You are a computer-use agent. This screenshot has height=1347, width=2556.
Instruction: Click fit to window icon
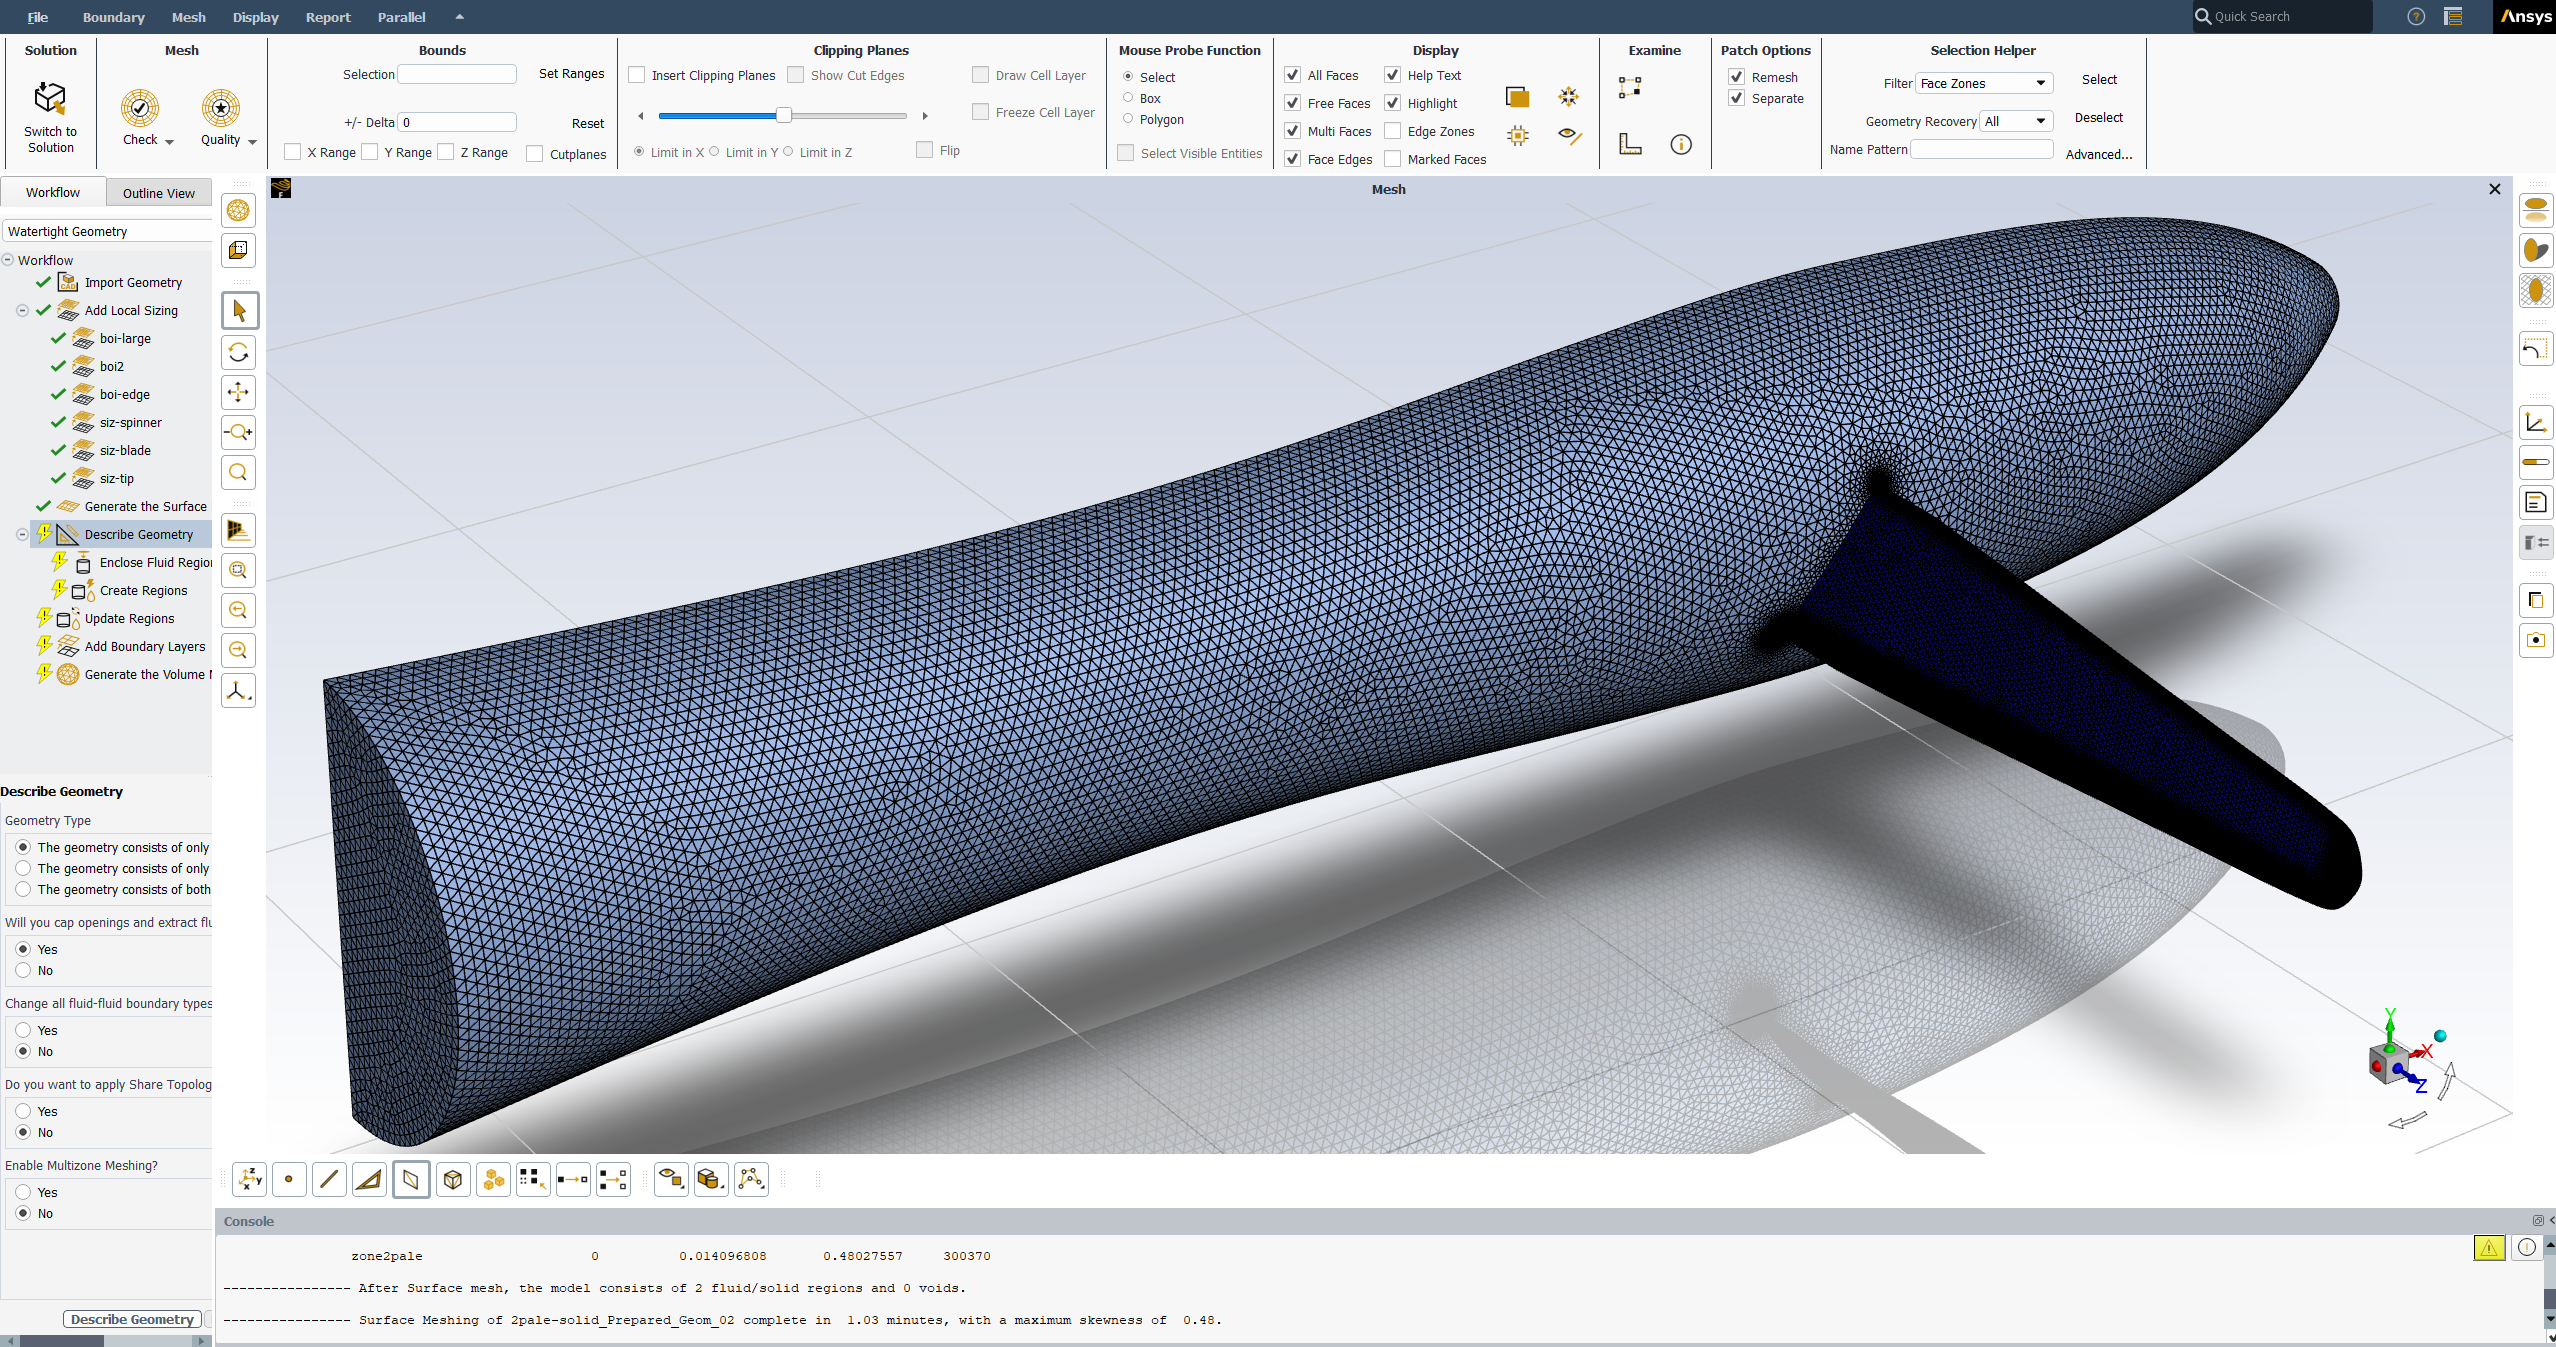239,570
